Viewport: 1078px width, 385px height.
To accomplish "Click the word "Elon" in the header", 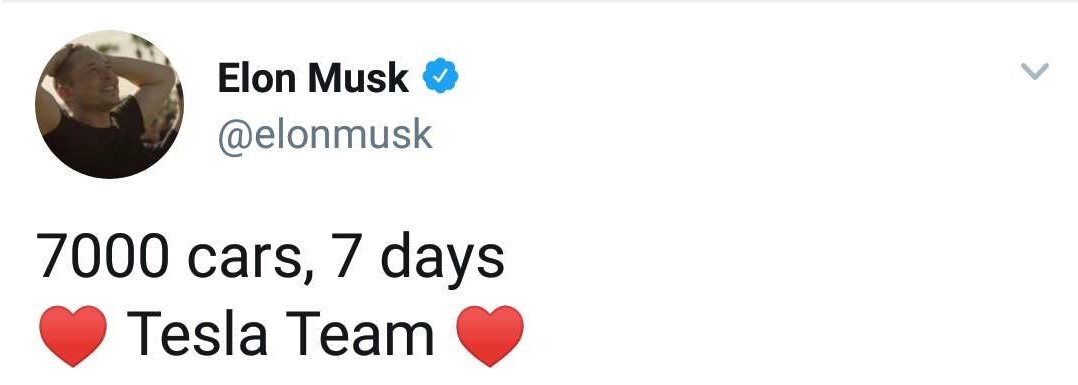I will 258,78.
